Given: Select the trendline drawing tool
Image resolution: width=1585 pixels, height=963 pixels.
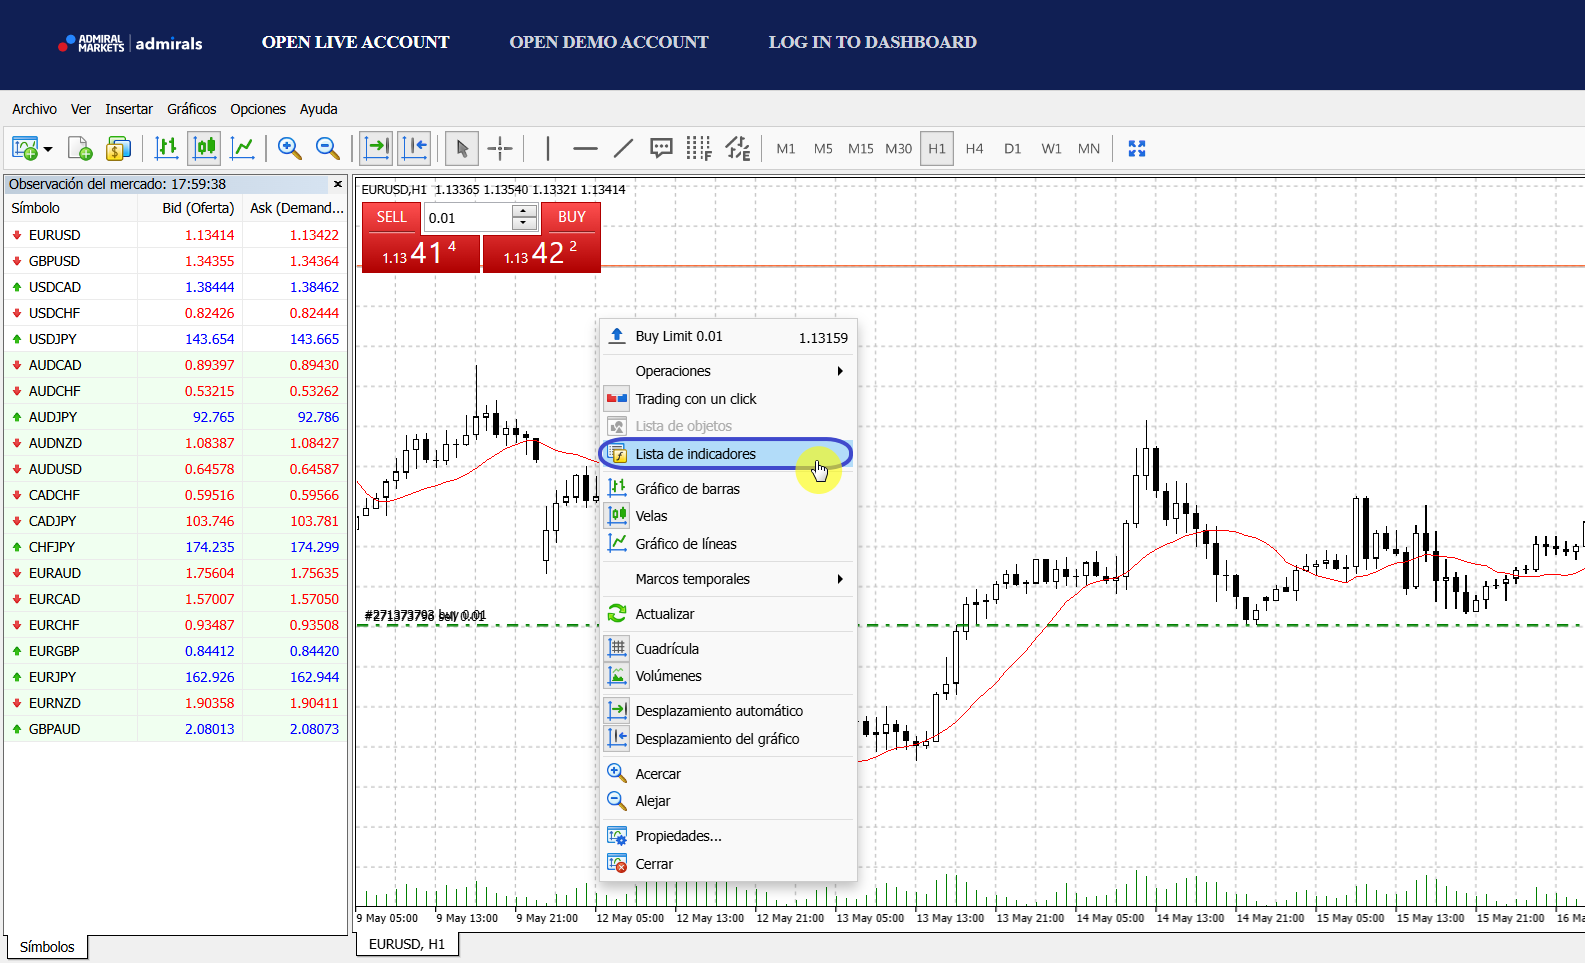Looking at the screenshot, I should [623, 149].
